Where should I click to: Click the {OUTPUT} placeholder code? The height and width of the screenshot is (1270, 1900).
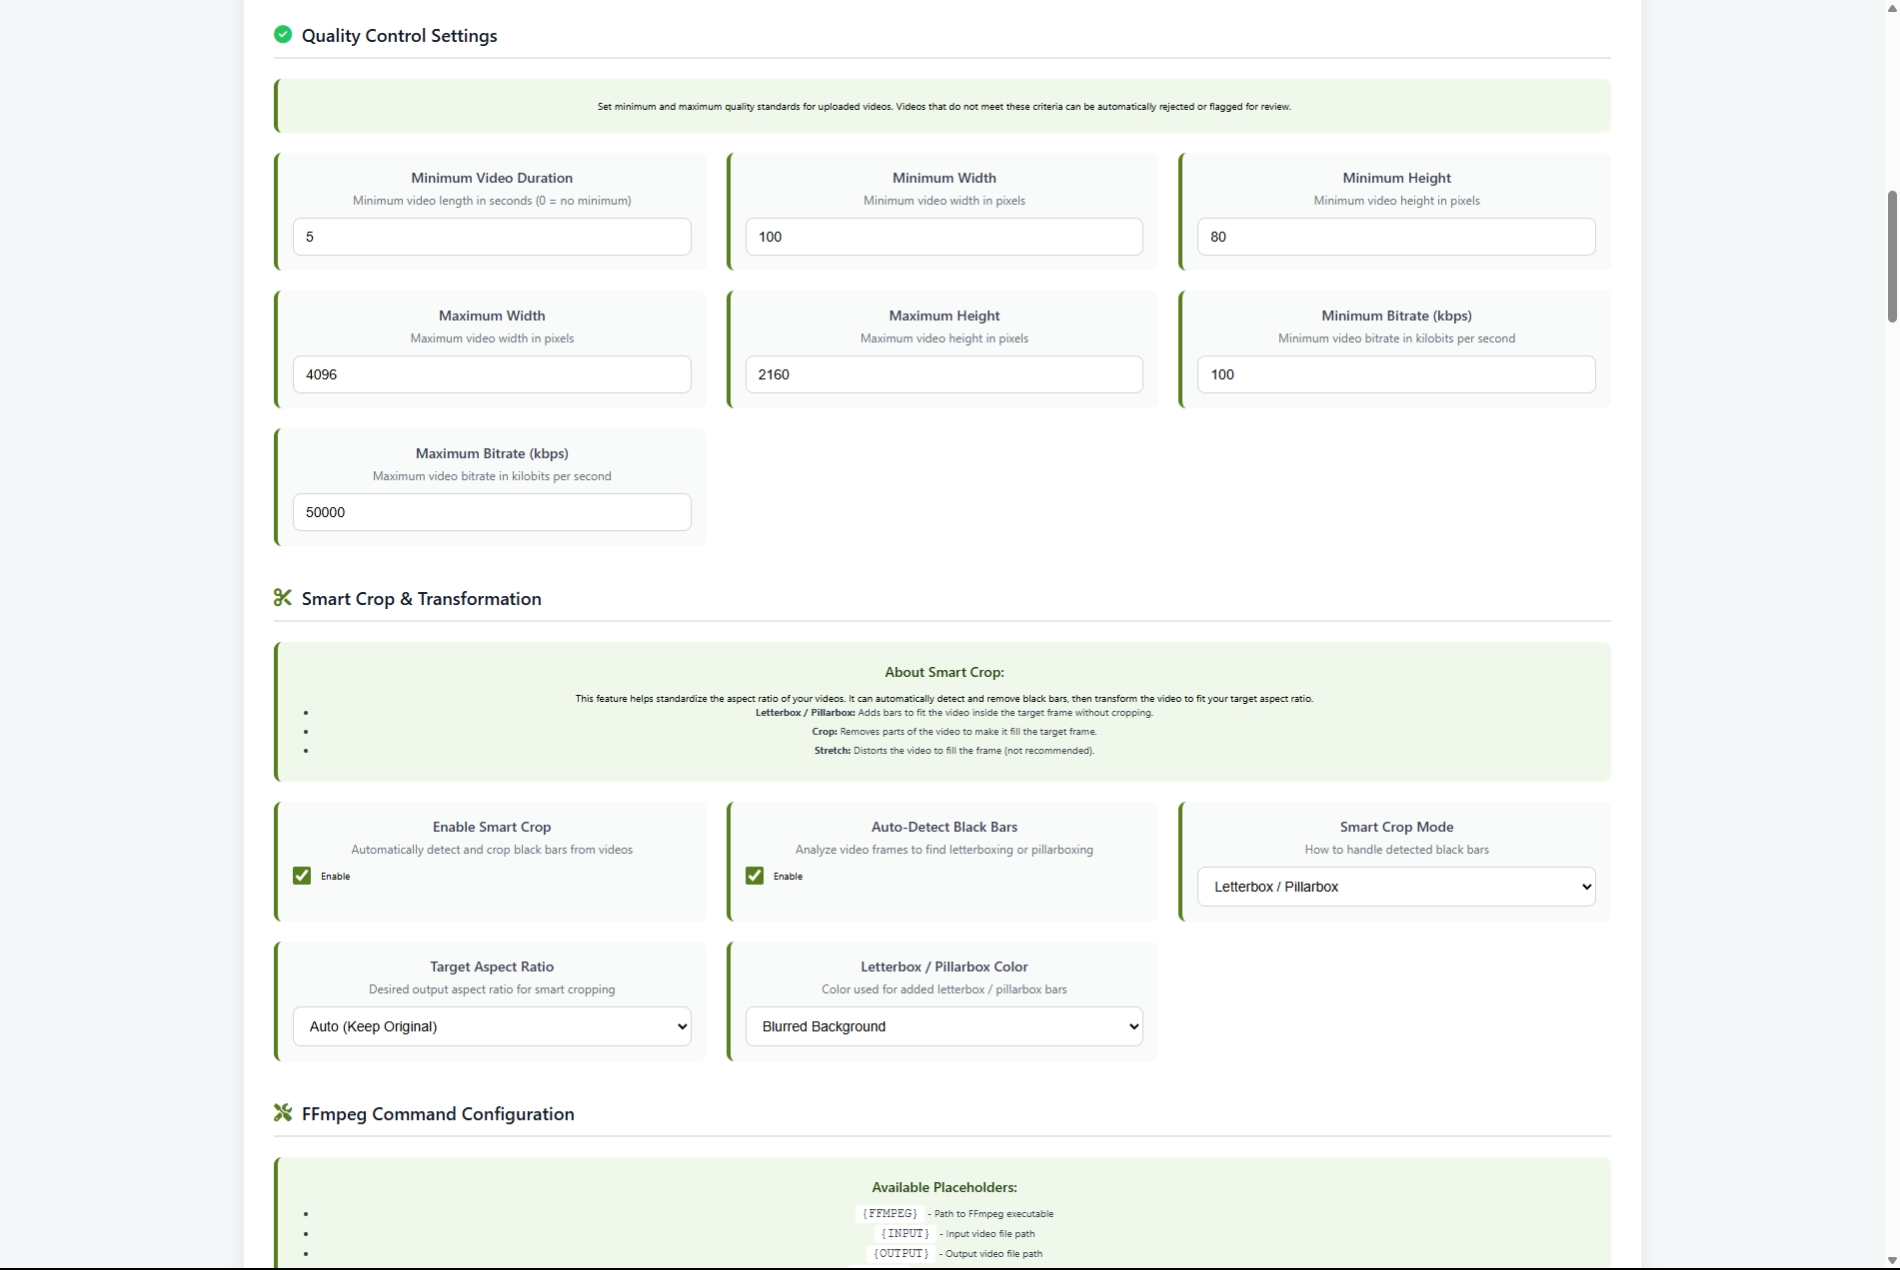[901, 1254]
